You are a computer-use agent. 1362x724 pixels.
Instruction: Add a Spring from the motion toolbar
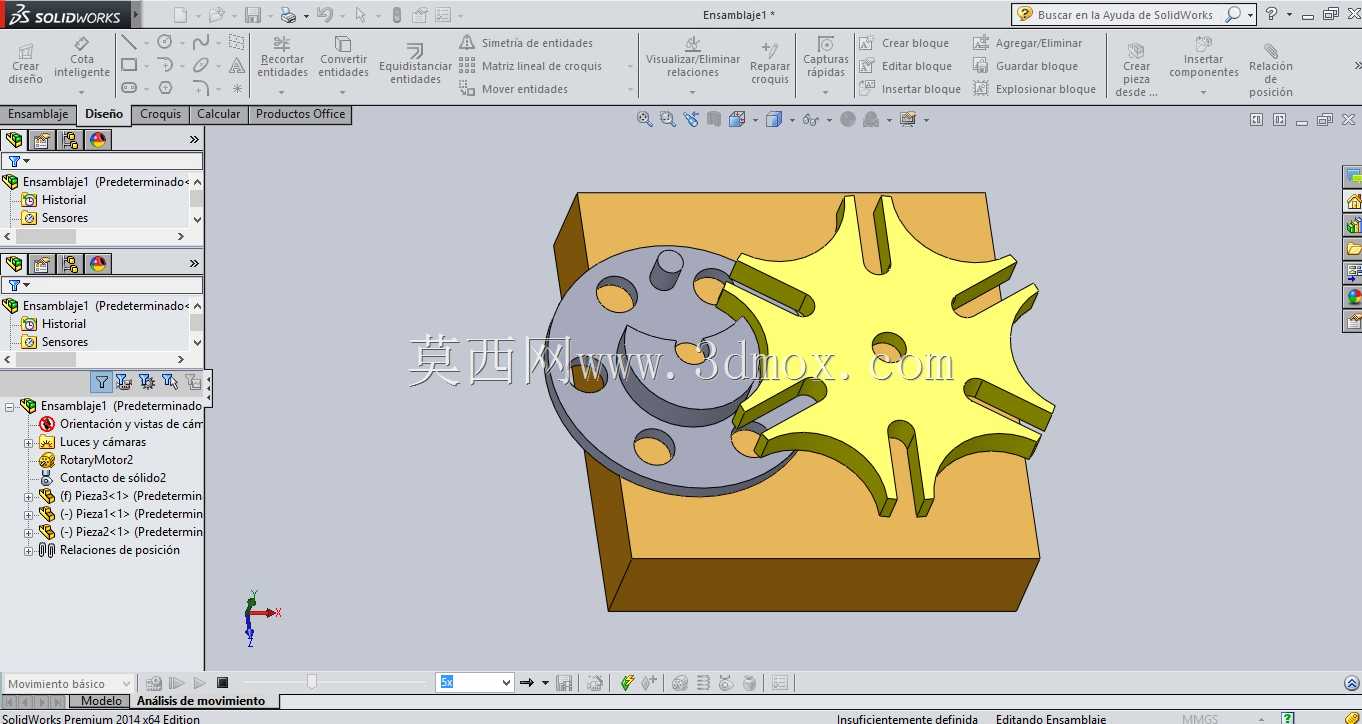tap(703, 683)
